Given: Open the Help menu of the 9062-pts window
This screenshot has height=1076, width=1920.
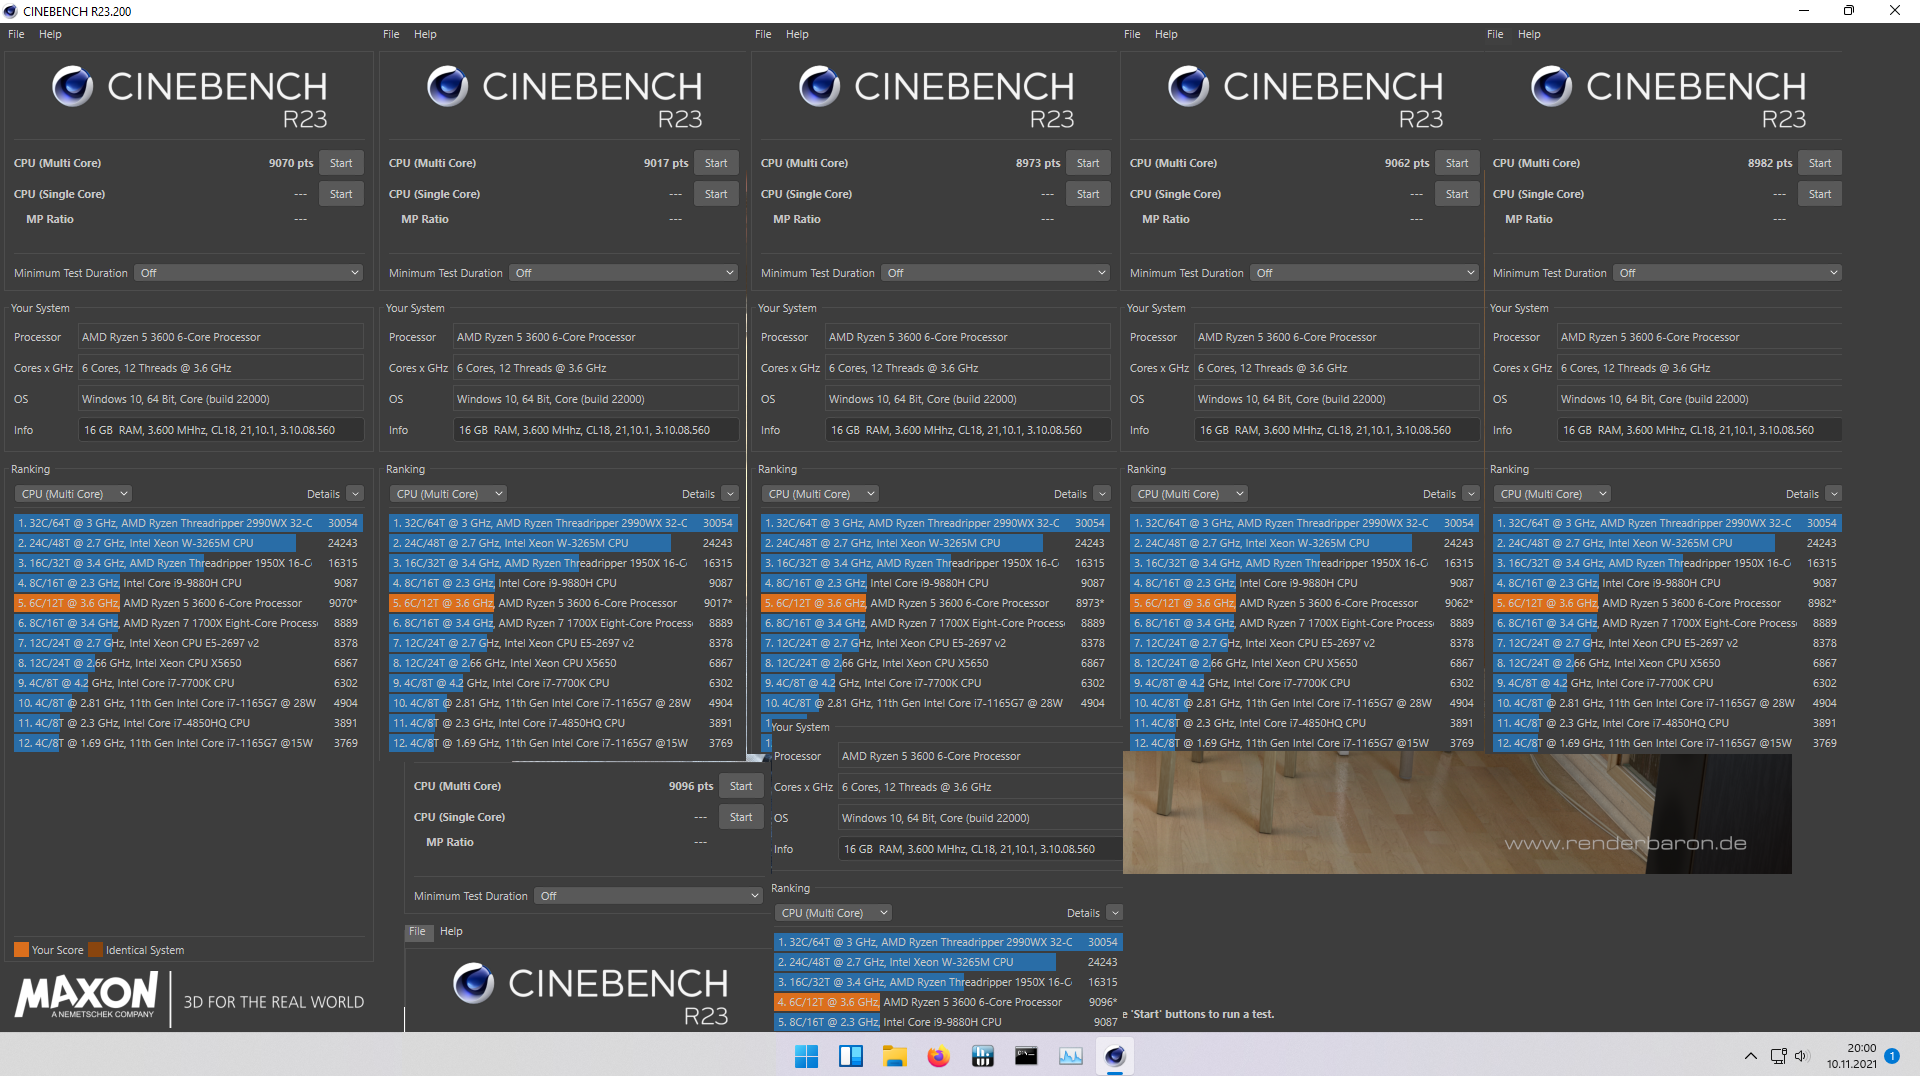Looking at the screenshot, I should click(x=1166, y=34).
